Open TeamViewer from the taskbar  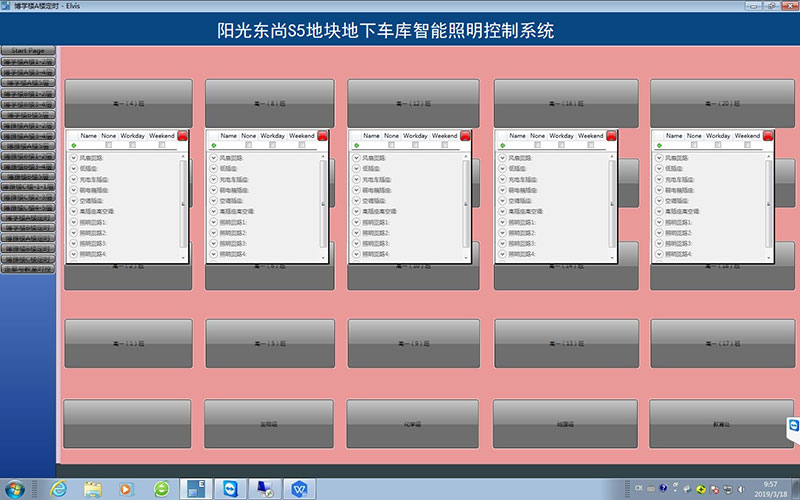click(231, 488)
